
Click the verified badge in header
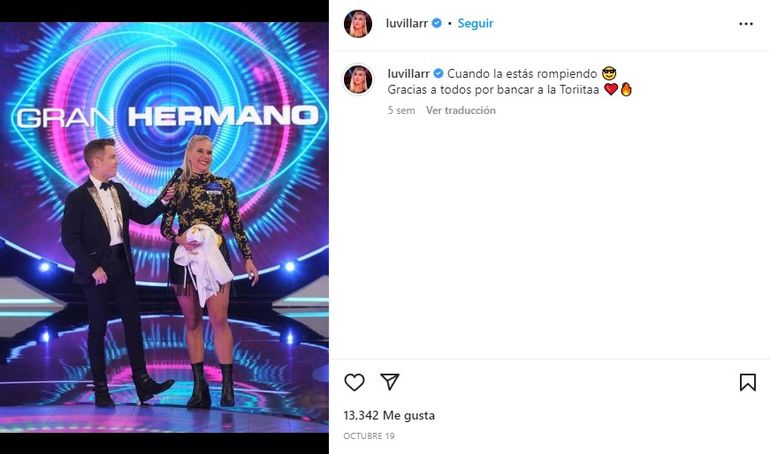pos(436,23)
